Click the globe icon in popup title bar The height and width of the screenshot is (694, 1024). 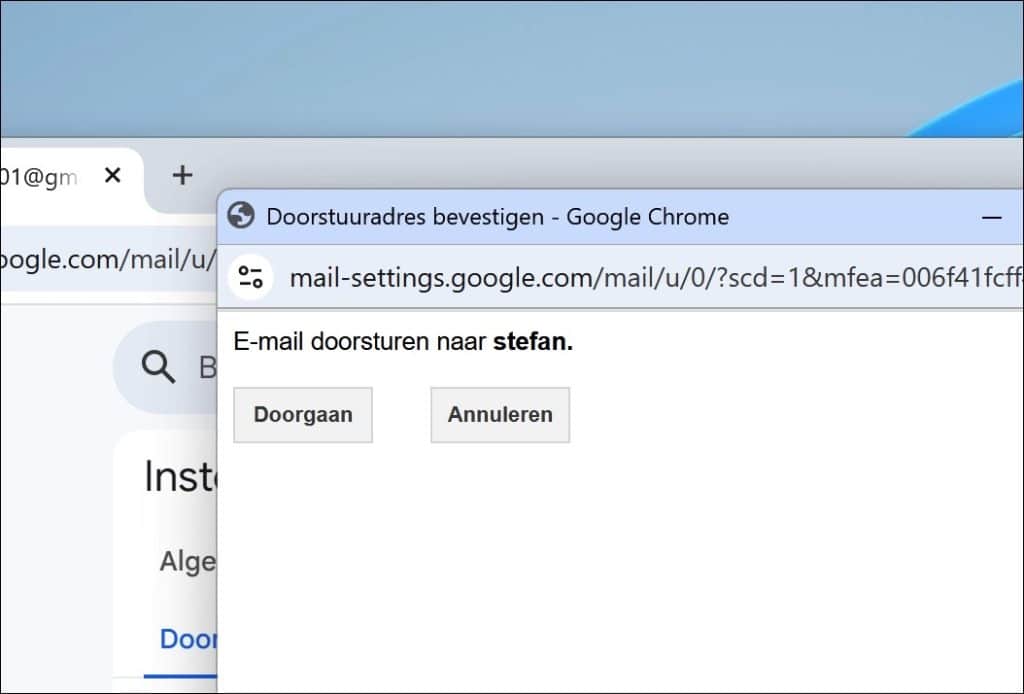pyautogui.click(x=241, y=215)
